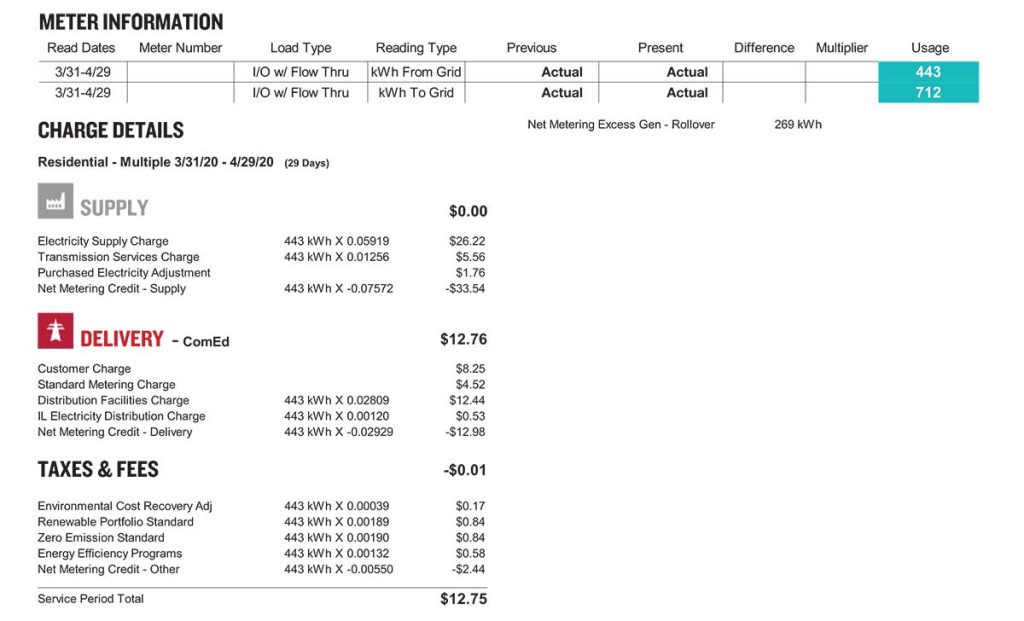The width and height of the screenshot is (1024, 621).
Task: Click the Taxes & Fees heading
Action: (98, 470)
